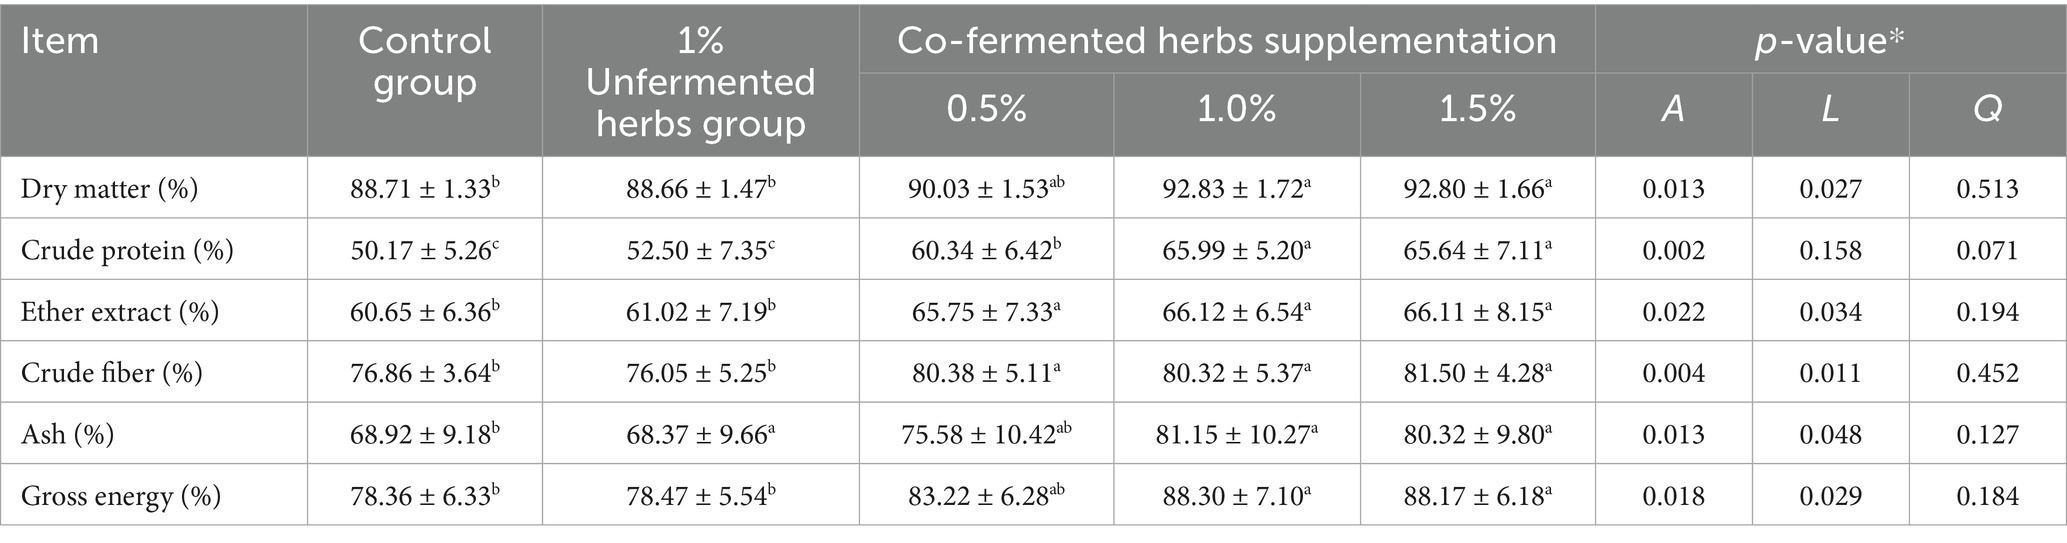This screenshot has height=543, width=2067.
Task: Click the cell with value 75.58 ± 10.42
Action: coord(986,434)
